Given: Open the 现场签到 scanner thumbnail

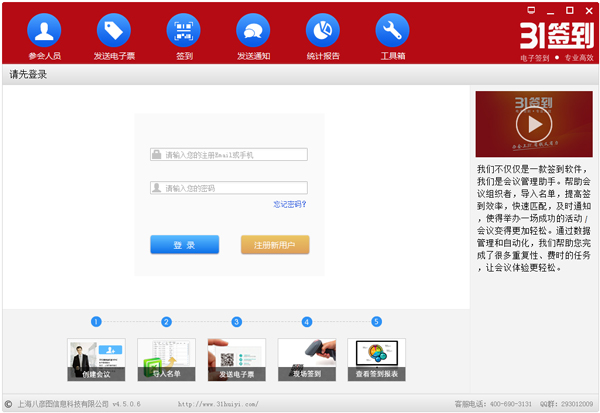Looking at the screenshot, I should pos(307,359).
